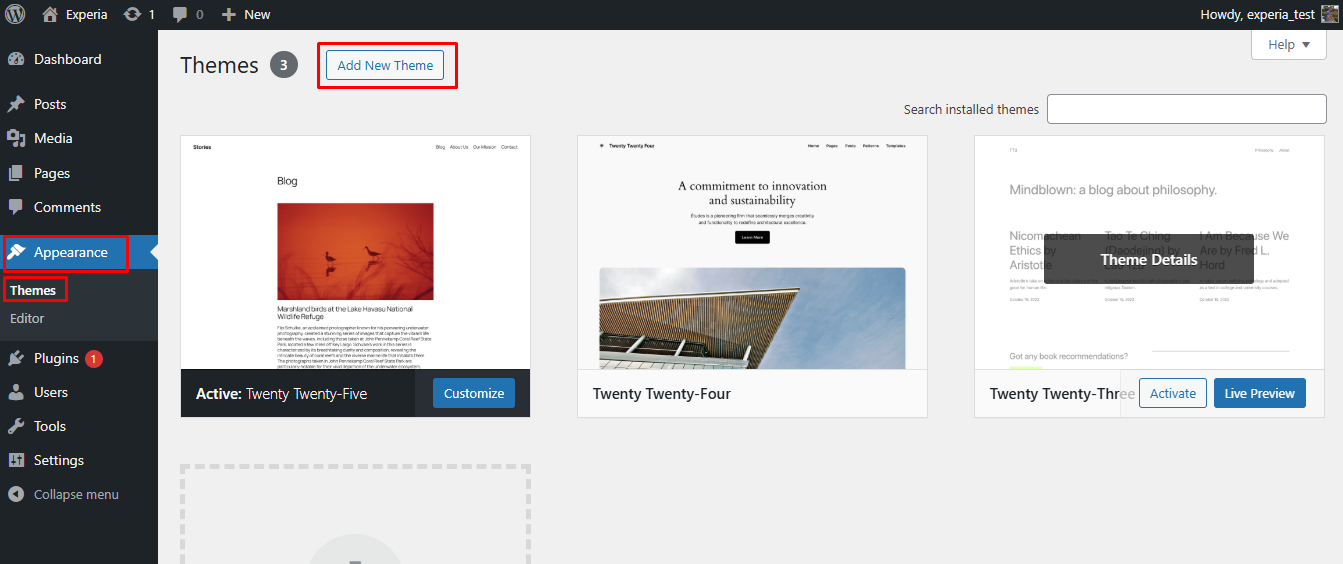Image resolution: width=1343 pixels, height=564 pixels.
Task: Click the plus icon beside New
Action: click(229, 14)
